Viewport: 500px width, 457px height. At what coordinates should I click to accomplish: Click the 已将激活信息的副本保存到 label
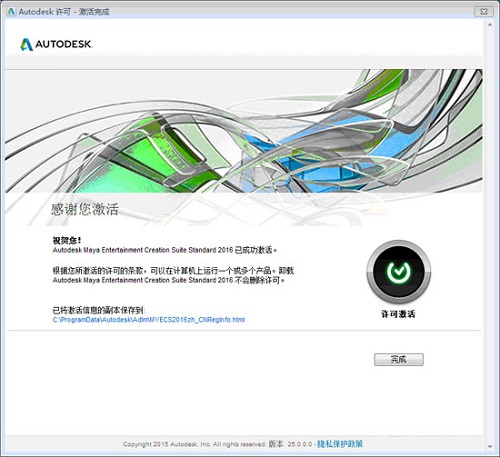[x=99, y=310]
